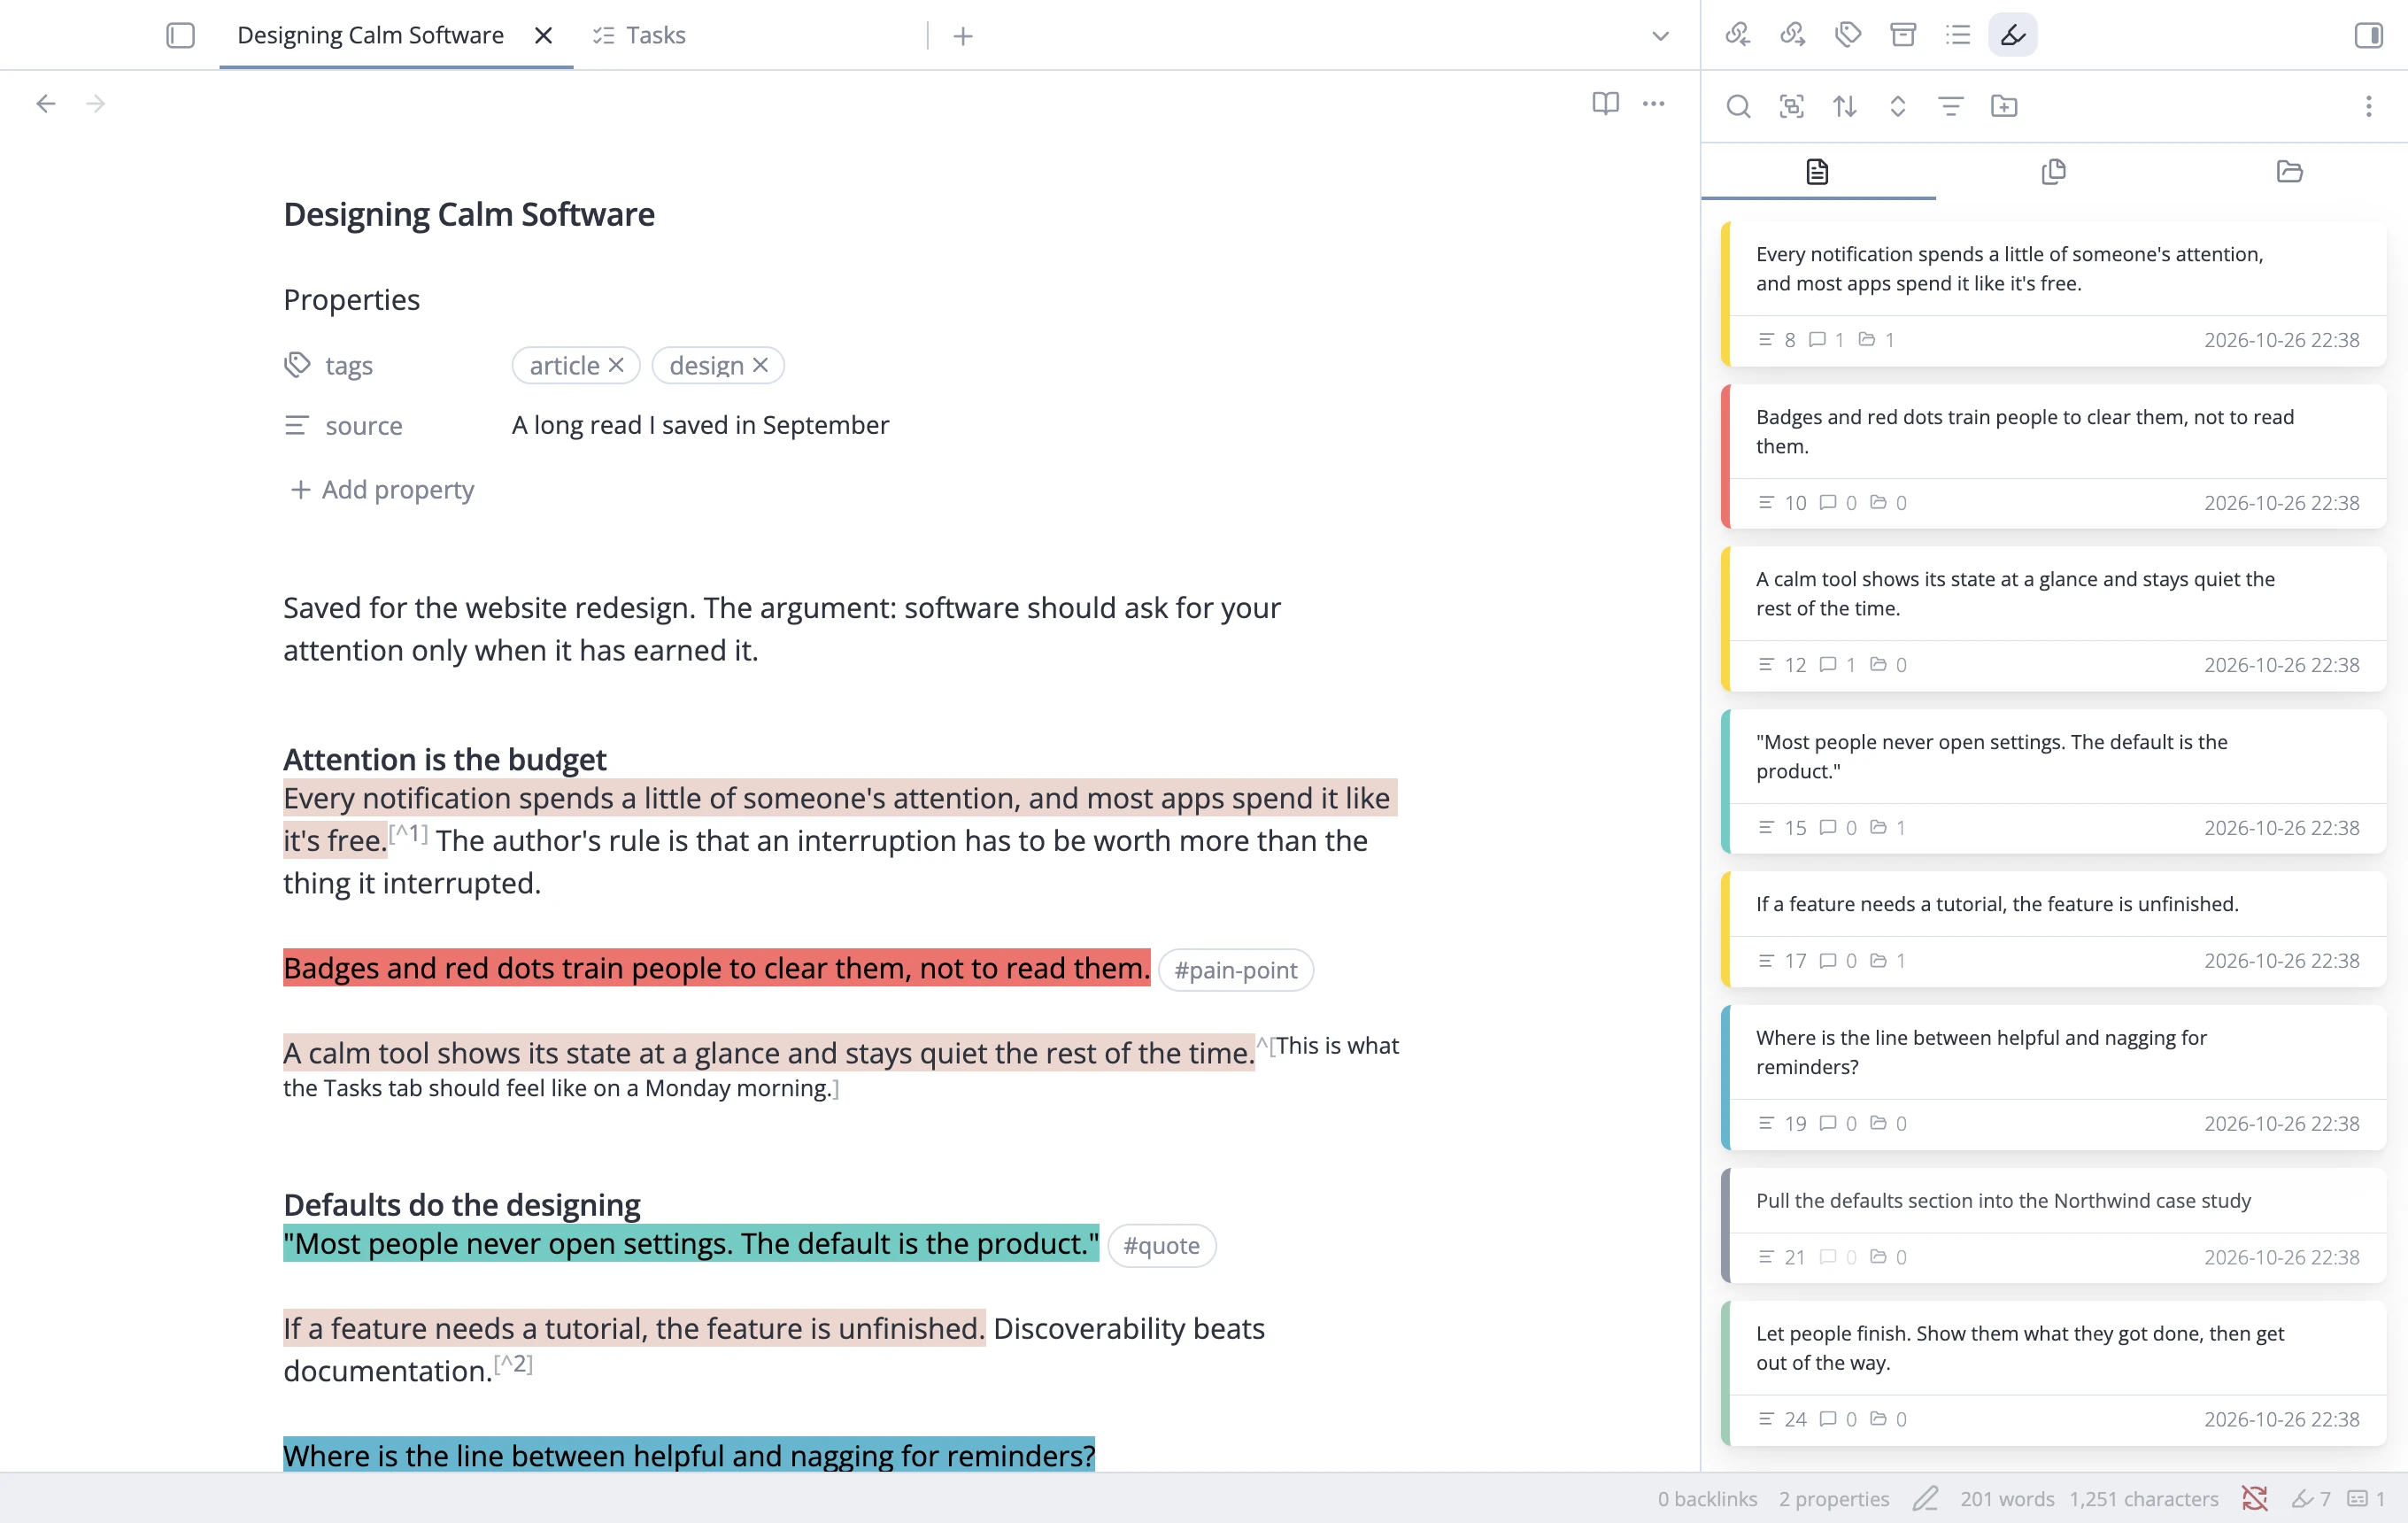Open the Outgoing links panel icon
2408x1523 pixels.
pyautogui.click(x=1793, y=35)
